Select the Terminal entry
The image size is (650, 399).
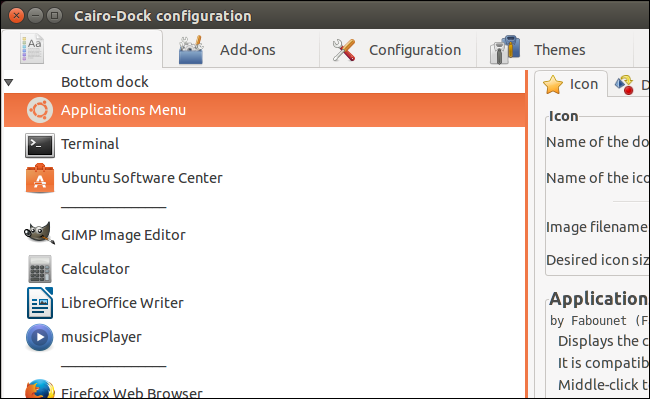pos(264,144)
